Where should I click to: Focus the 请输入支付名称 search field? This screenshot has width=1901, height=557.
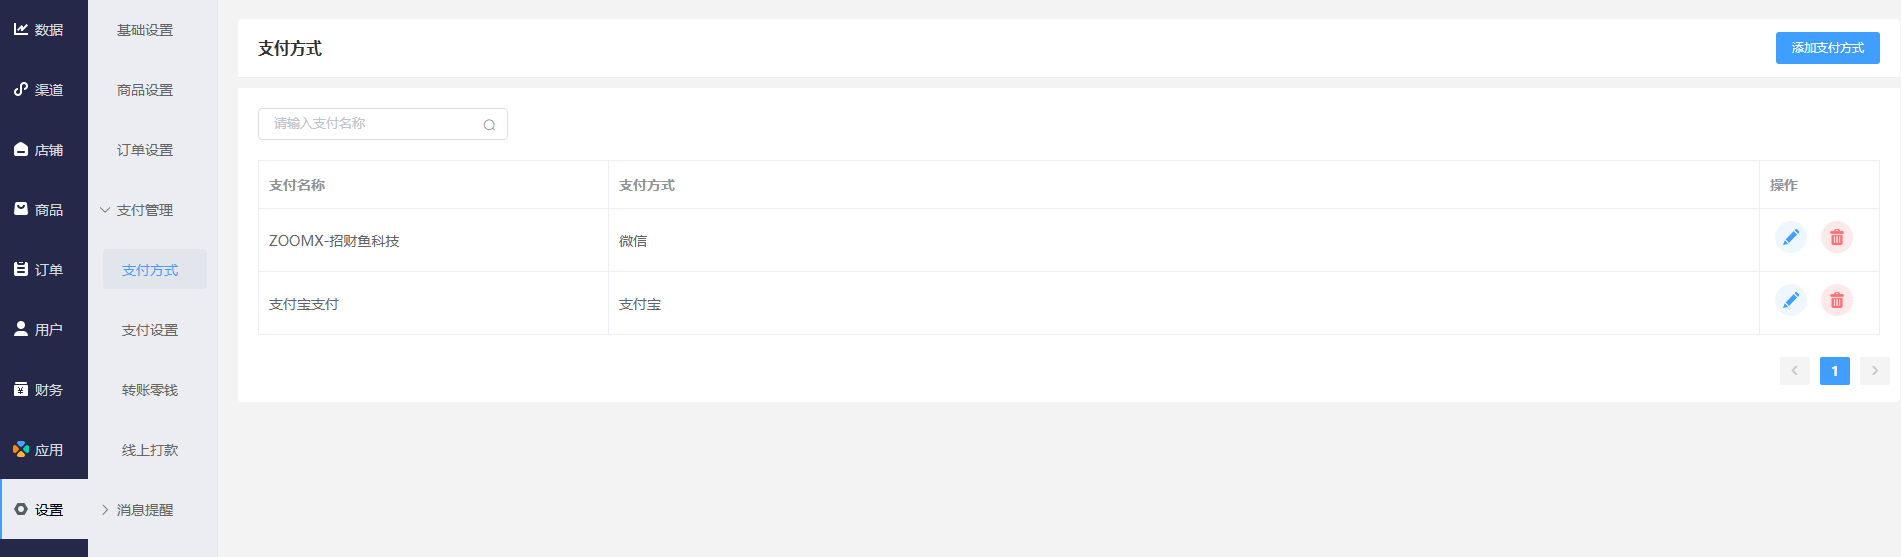click(x=382, y=124)
